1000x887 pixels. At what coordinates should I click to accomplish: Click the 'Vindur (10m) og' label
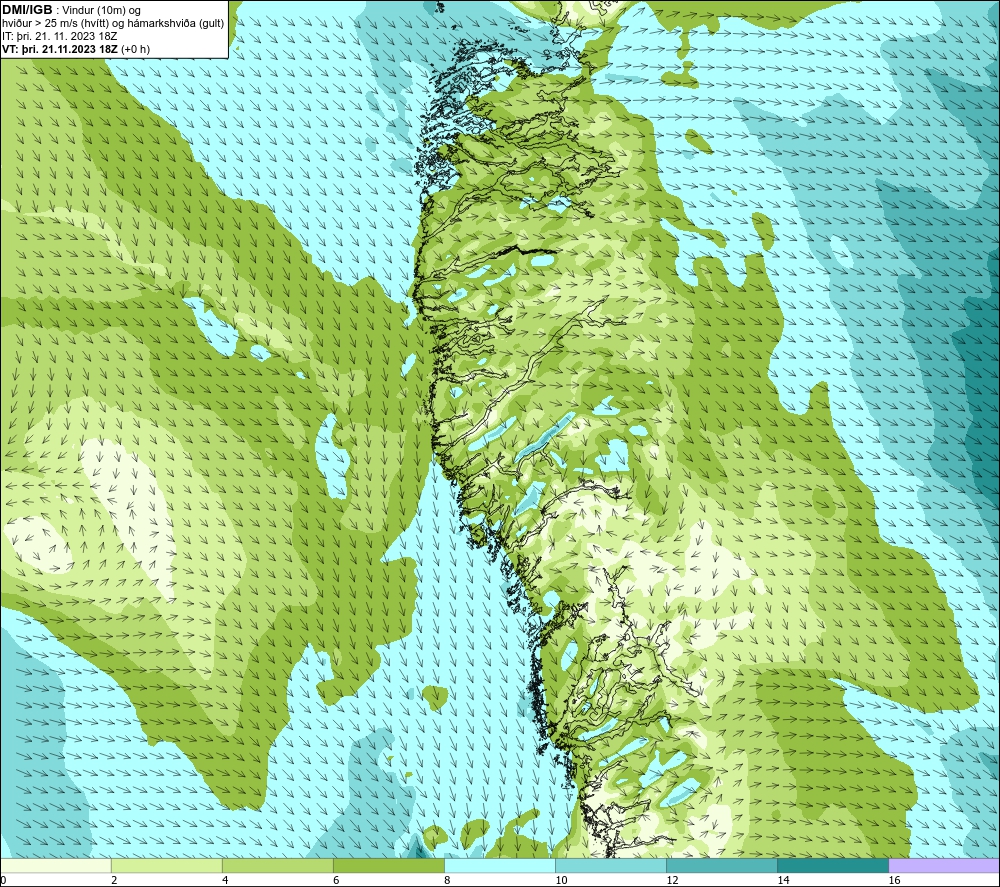point(101,11)
